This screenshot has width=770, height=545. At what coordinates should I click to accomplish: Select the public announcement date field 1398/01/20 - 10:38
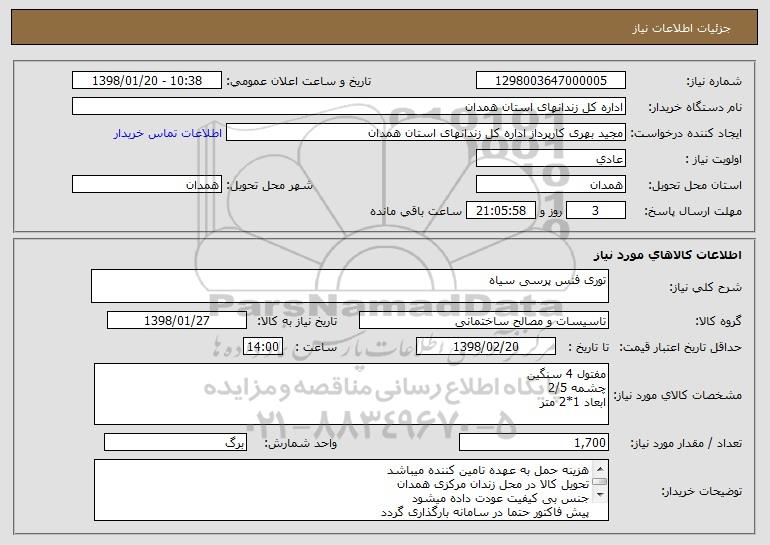147,81
